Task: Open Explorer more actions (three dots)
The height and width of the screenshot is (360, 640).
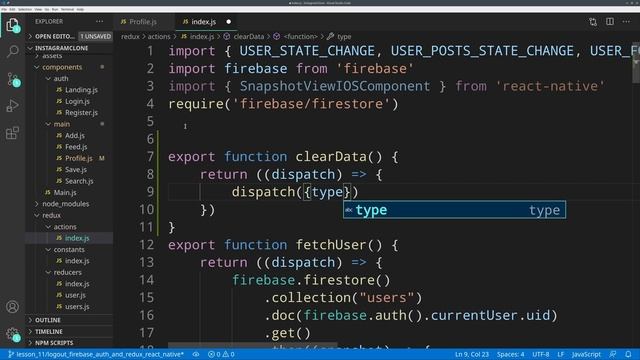Action: [x=100, y=21]
